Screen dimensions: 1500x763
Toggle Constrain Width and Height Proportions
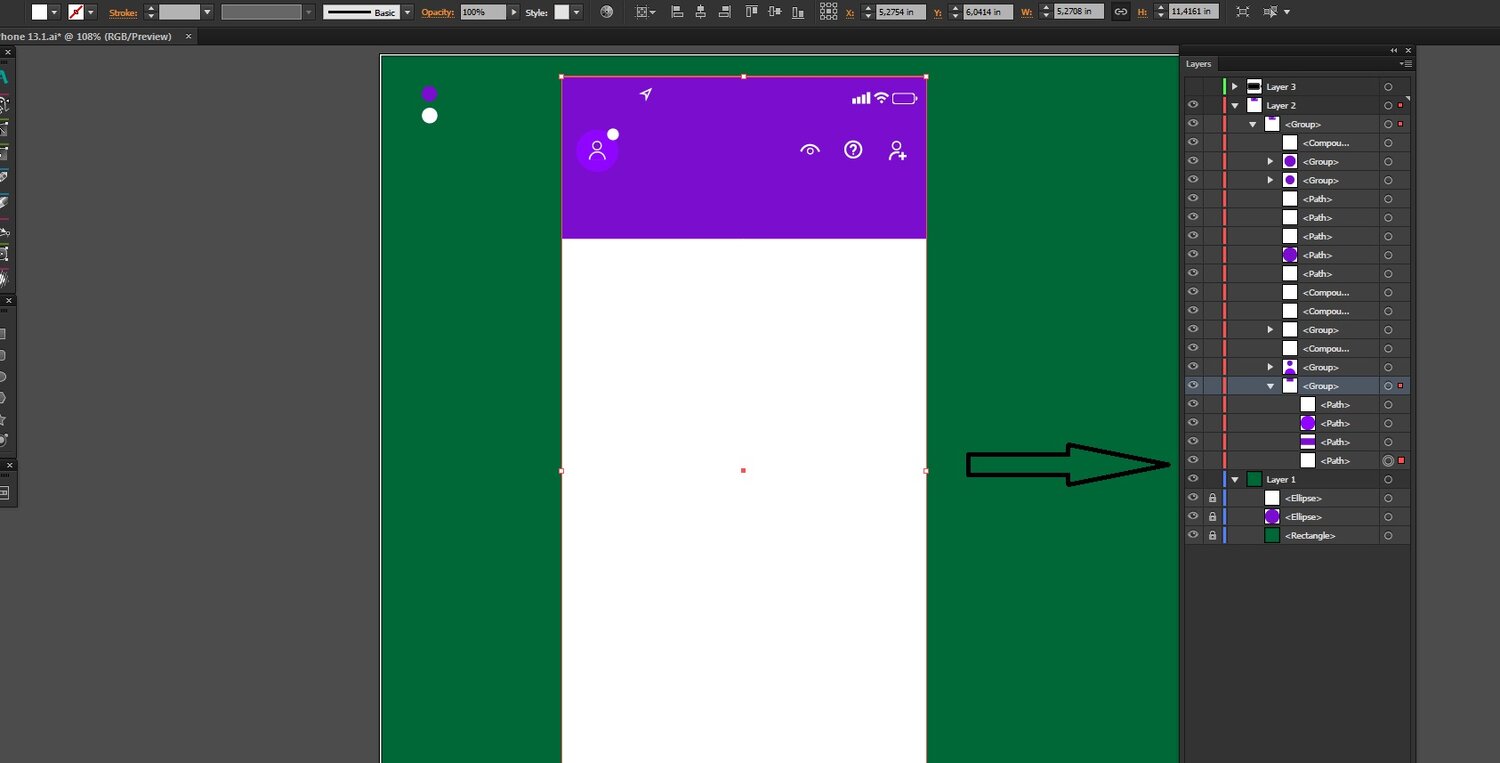(x=1121, y=12)
